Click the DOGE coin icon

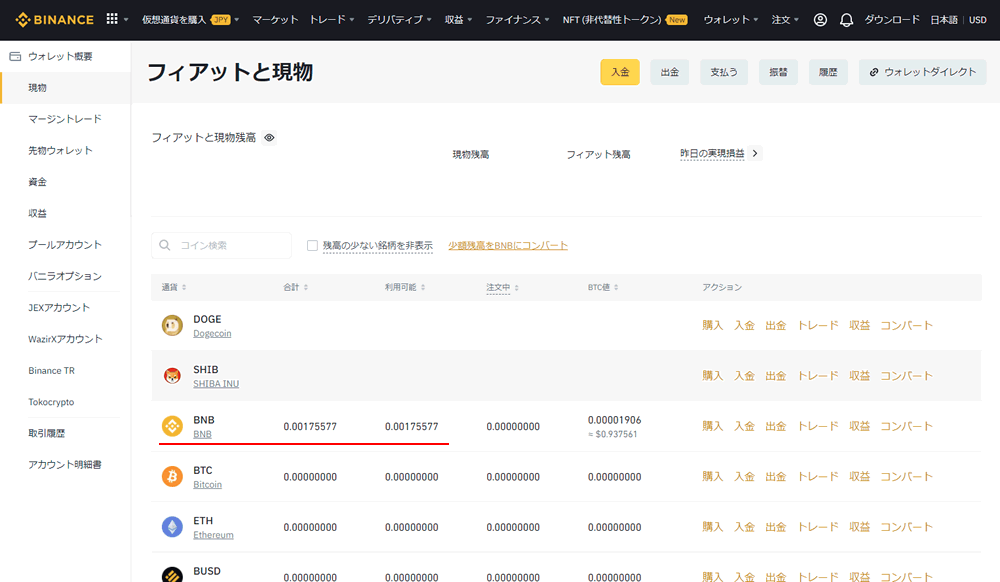[x=172, y=325]
